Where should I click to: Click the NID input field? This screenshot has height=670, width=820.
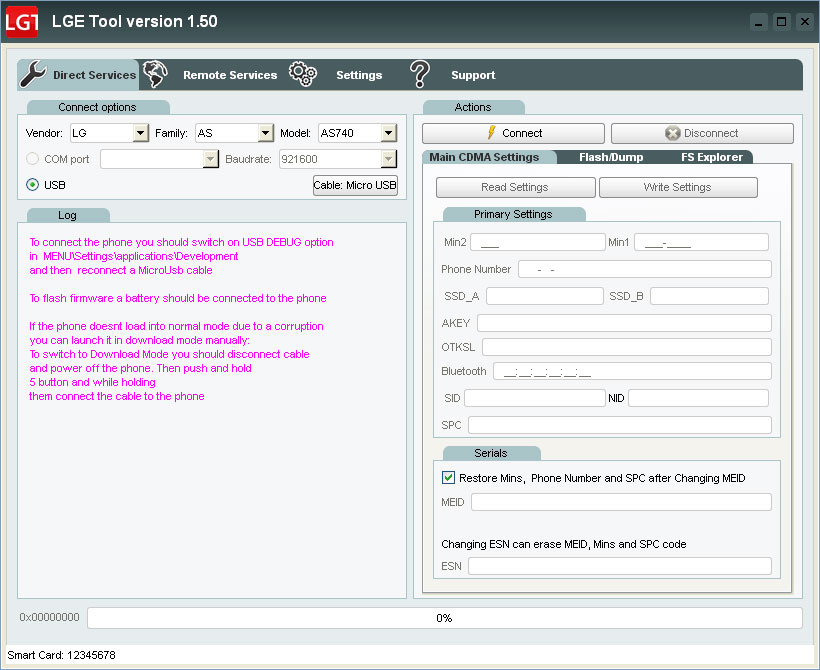click(698, 398)
